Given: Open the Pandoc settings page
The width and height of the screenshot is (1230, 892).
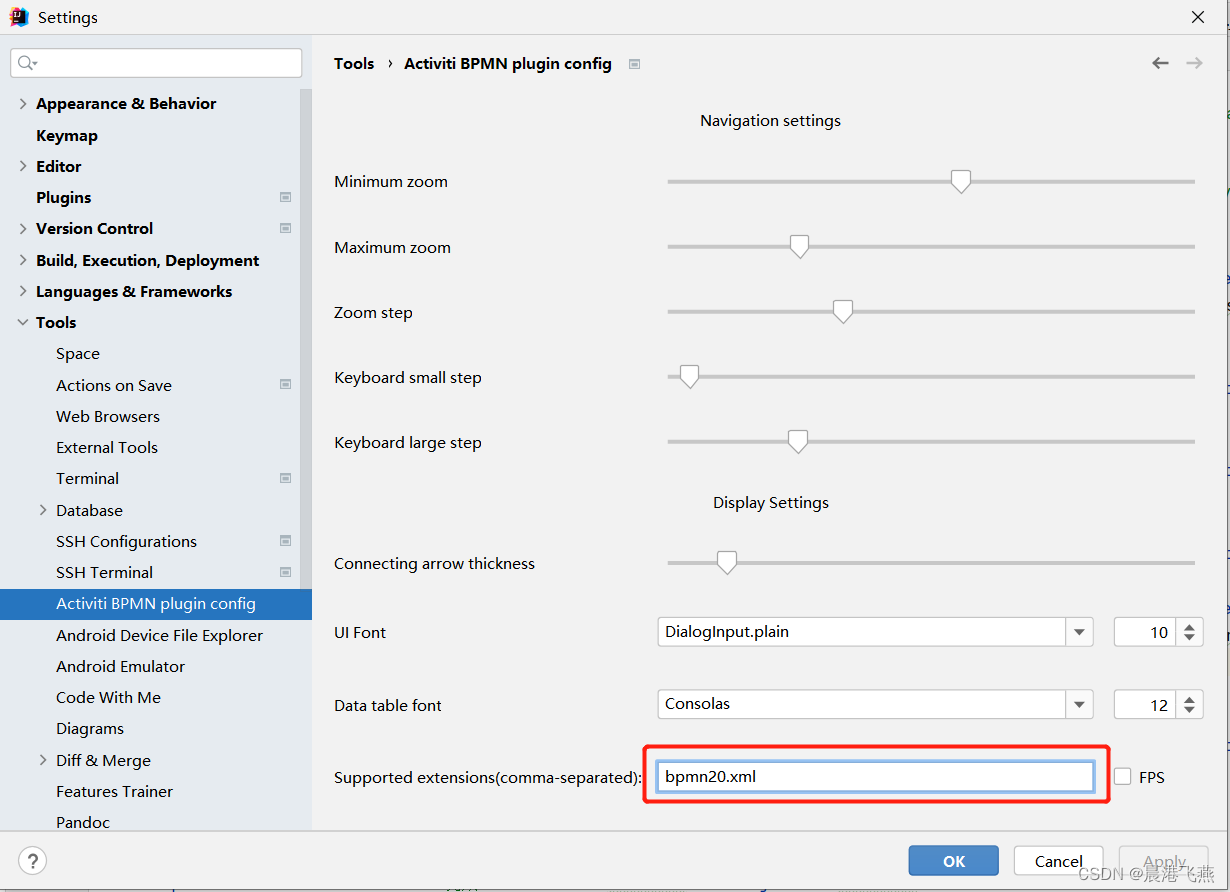Looking at the screenshot, I should (83, 822).
